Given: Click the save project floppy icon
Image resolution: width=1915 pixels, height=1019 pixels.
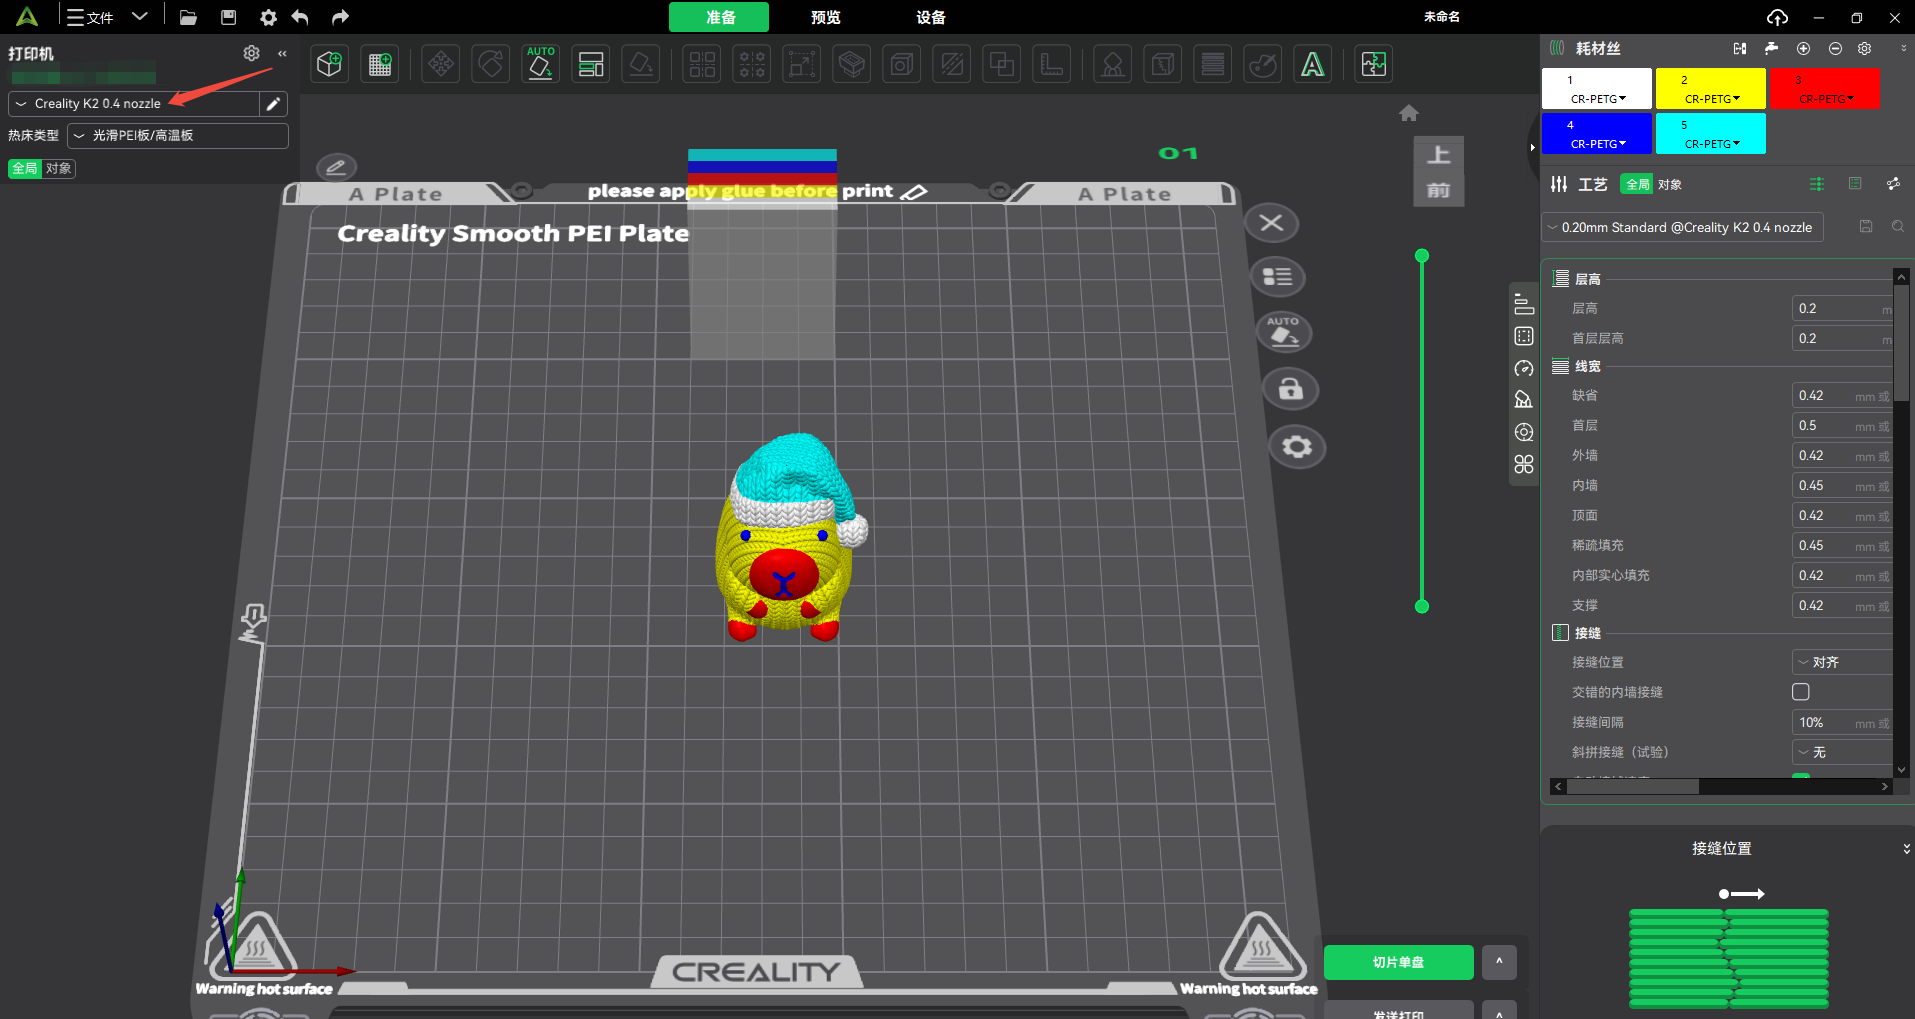Looking at the screenshot, I should (228, 17).
